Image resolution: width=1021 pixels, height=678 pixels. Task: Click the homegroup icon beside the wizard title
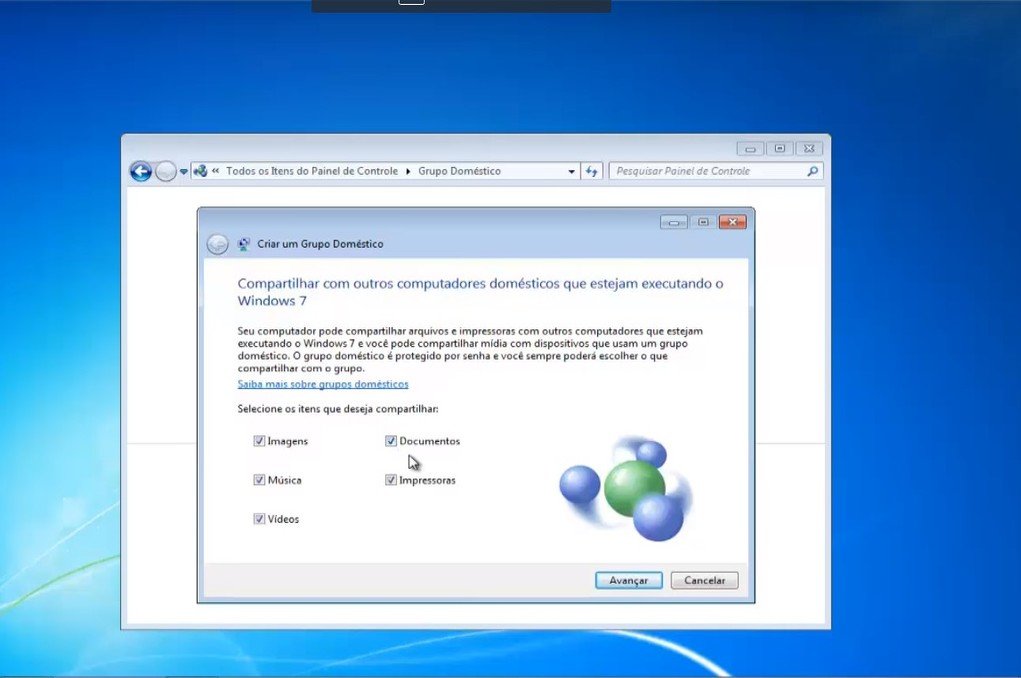pyautogui.click(x=244, y=244)
